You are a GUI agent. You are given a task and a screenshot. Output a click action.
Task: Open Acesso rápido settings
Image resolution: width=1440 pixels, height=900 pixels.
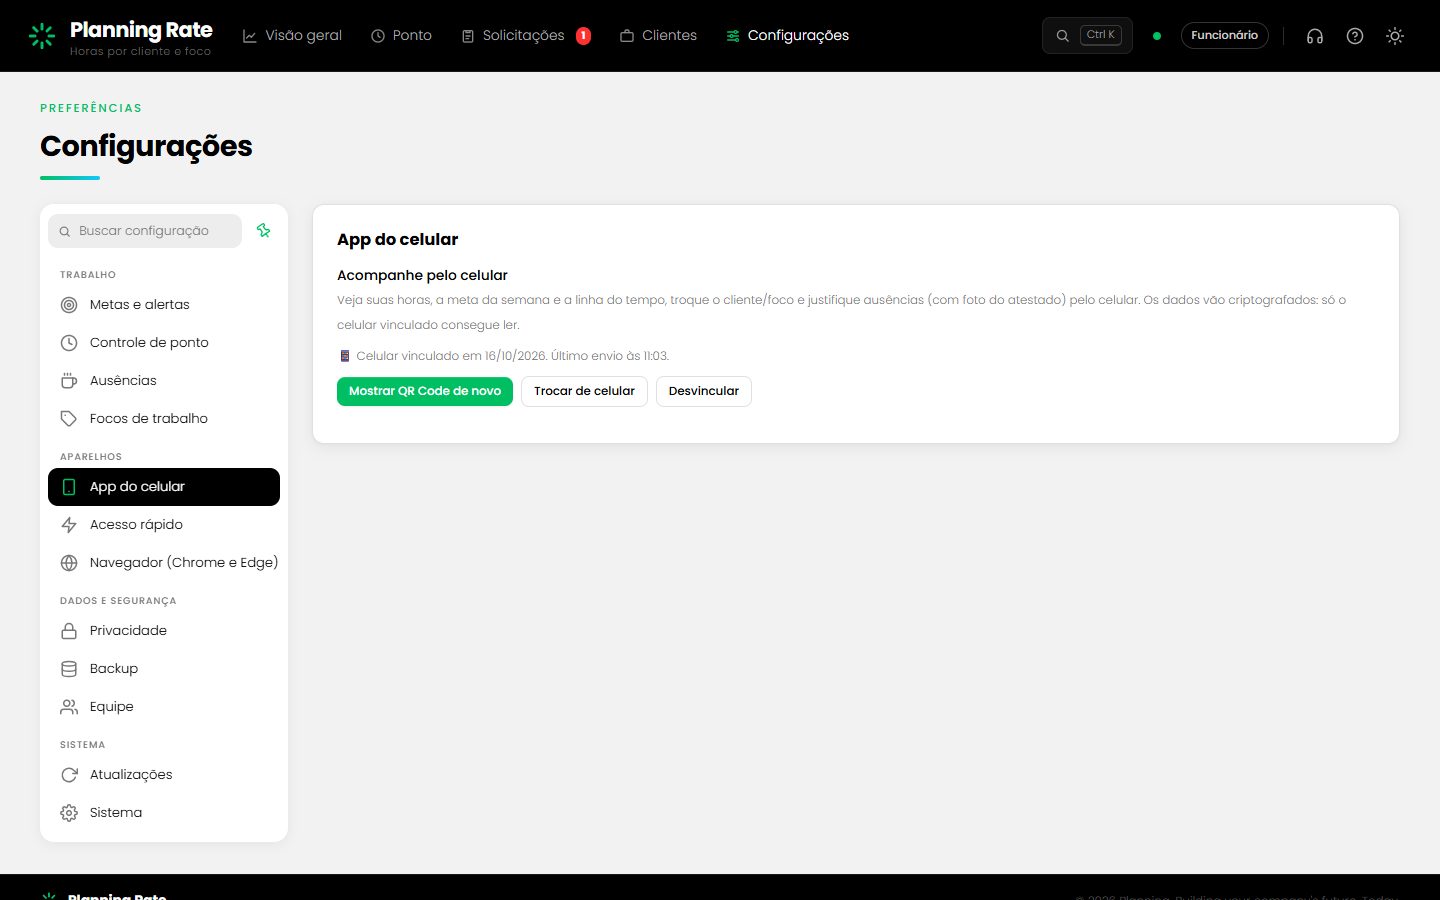pyautogui.click(x=164, y=525)
